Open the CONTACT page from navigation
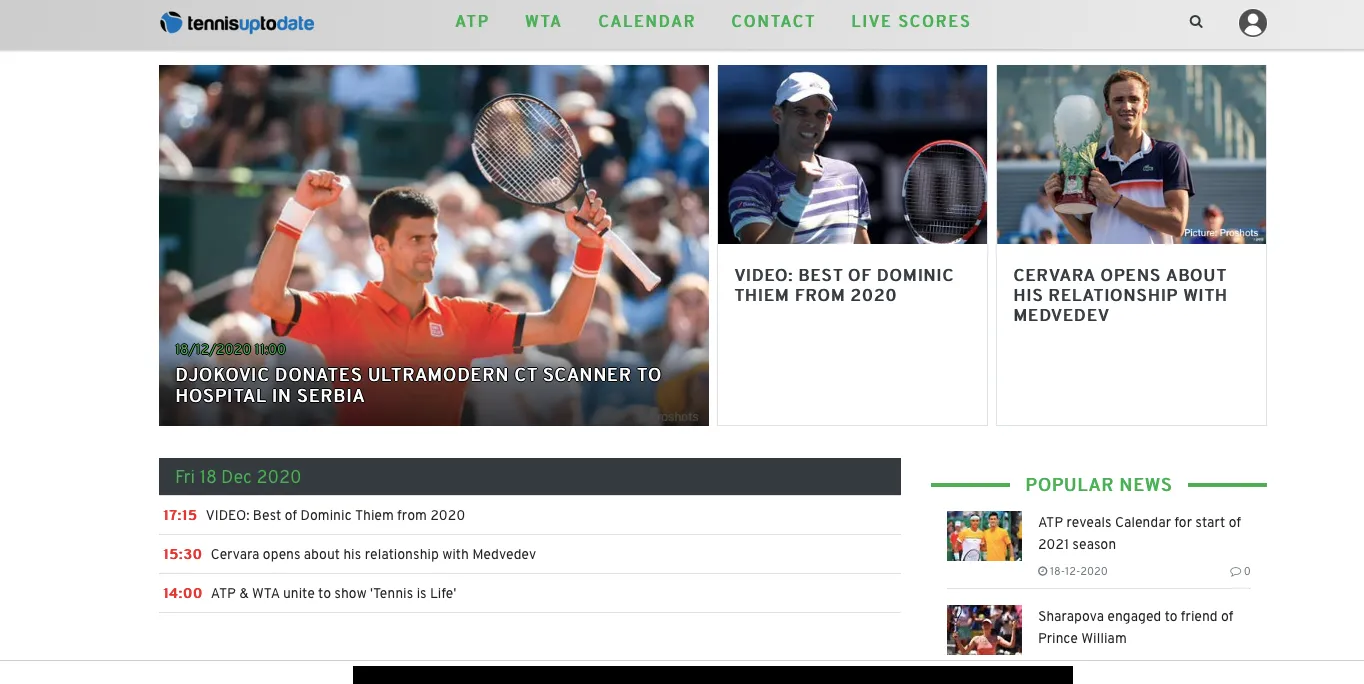Viewport: 1364px width, 684px height. 773,21
